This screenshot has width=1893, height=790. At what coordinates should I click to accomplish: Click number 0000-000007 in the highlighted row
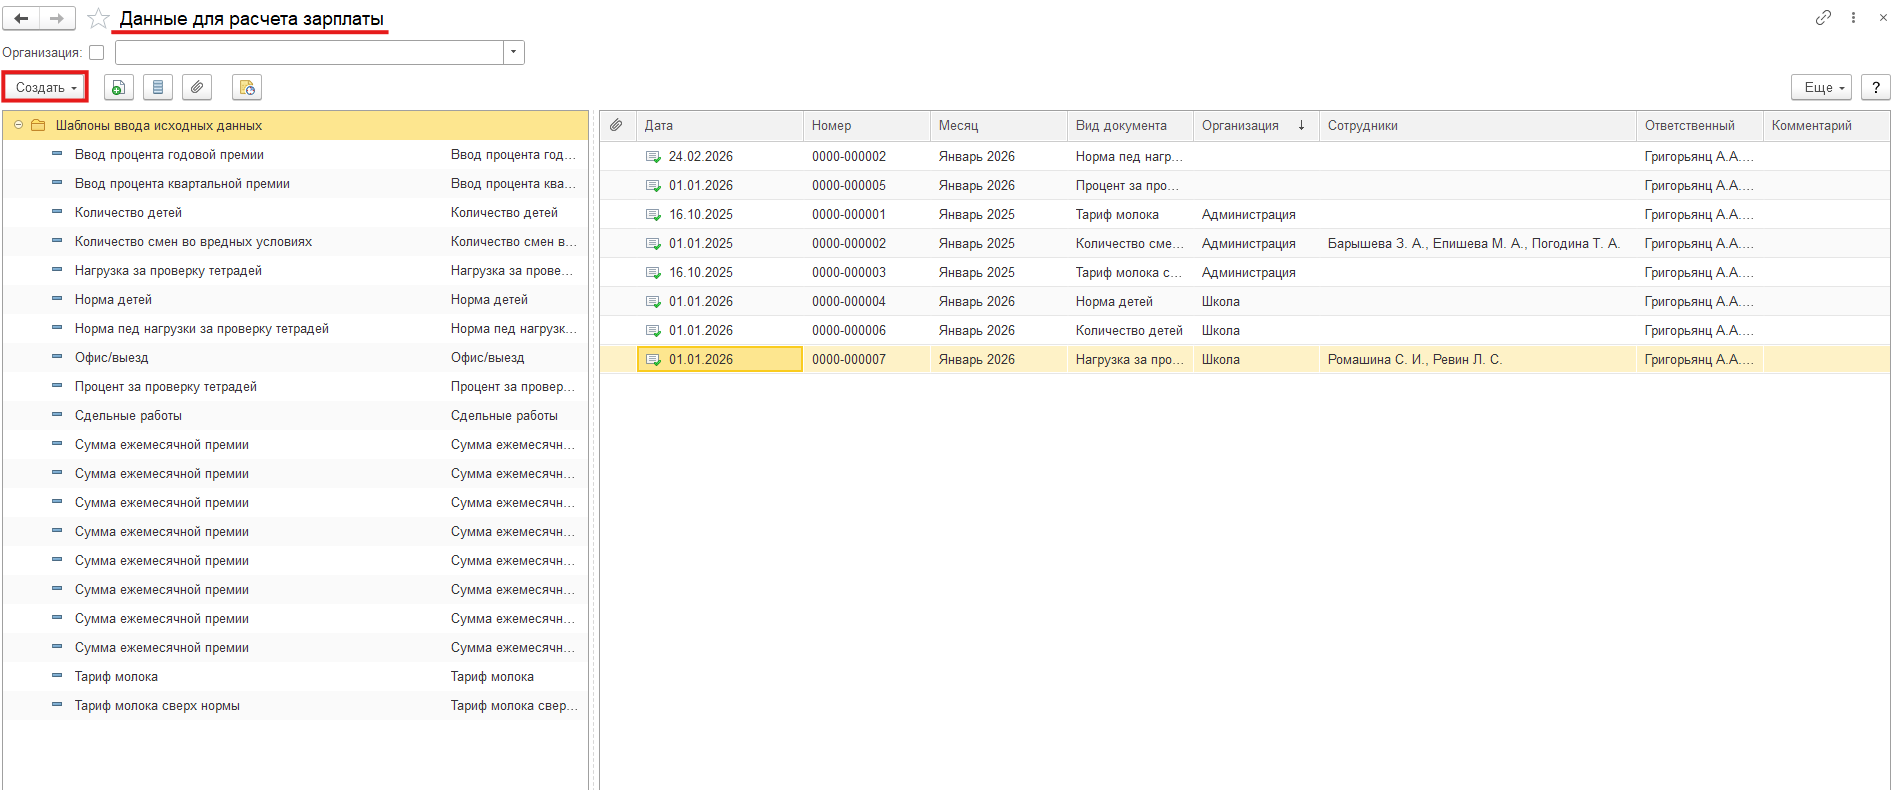[849, 360]
